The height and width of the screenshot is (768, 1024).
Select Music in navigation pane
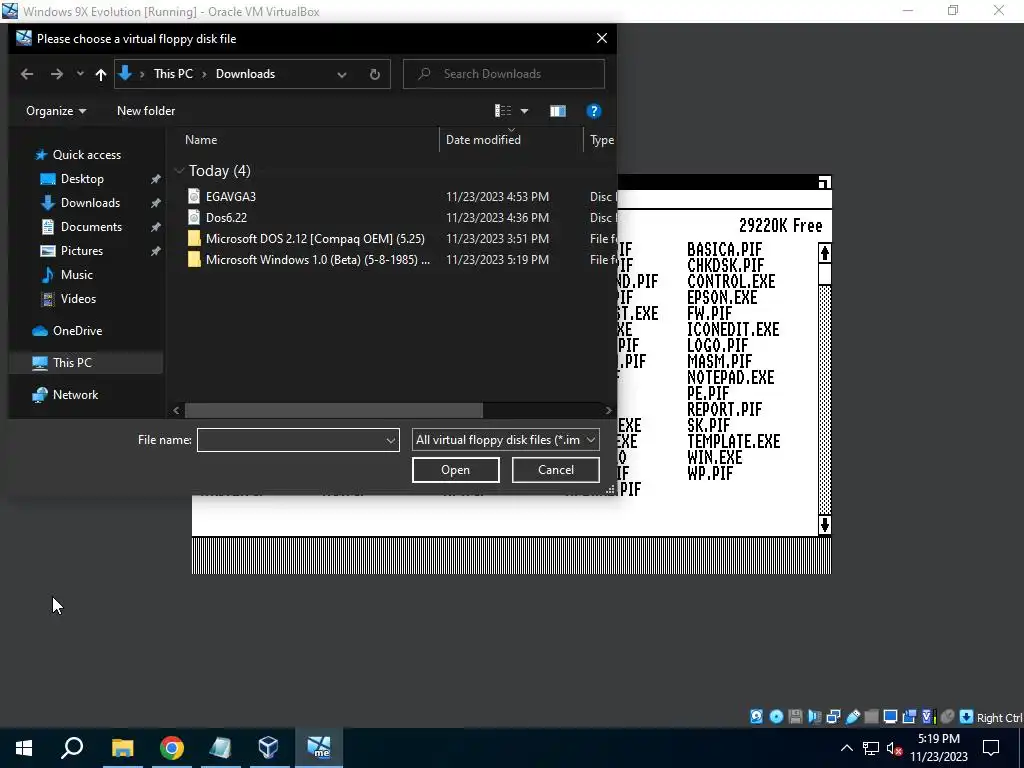(76, 275)
